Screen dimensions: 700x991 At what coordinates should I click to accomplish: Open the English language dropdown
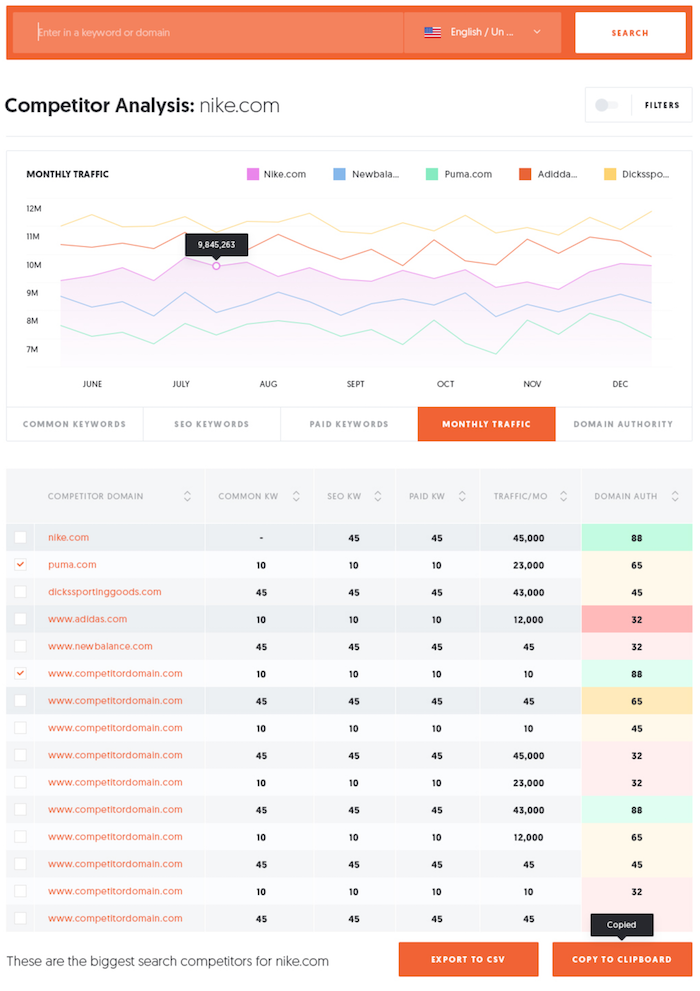coord(483,32)
